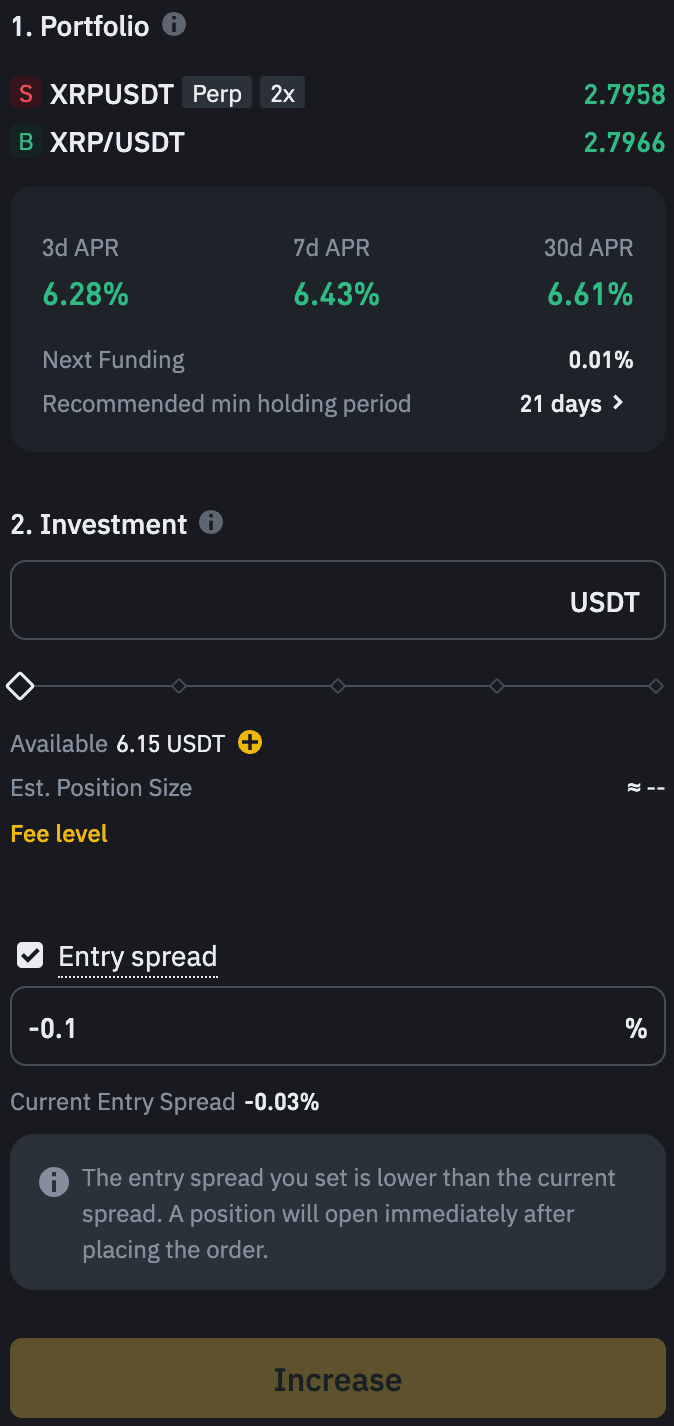
Task: Click the Perp tag on XRPUSDT
Action: click(x=217, y=94)
